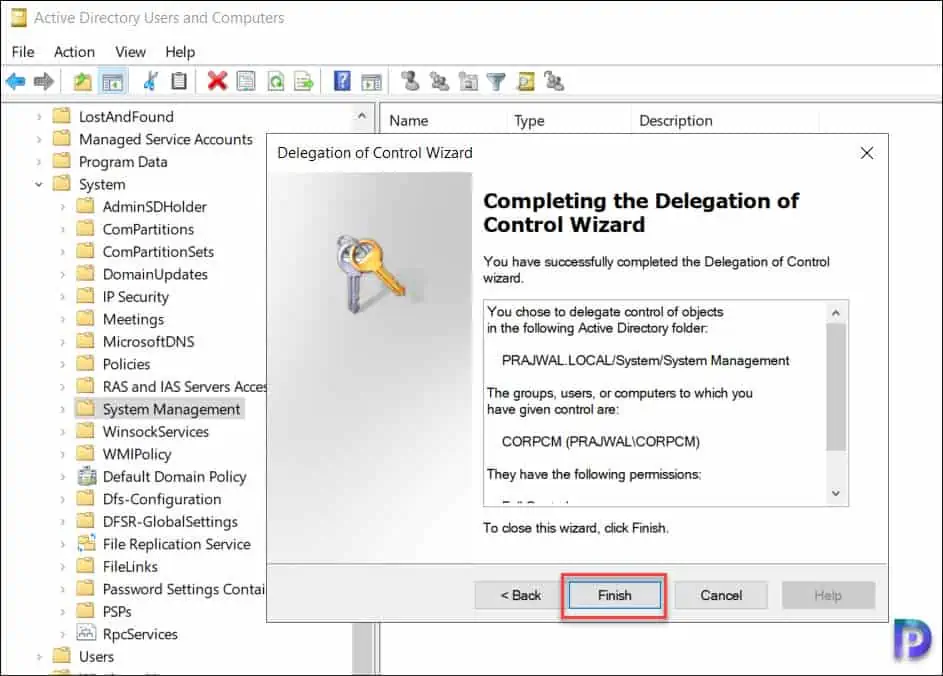Viewport: 943px width, 676px height.
Task: Click the blue Help question mark icon
Action: pyautogui.click(x=342, y=81)
